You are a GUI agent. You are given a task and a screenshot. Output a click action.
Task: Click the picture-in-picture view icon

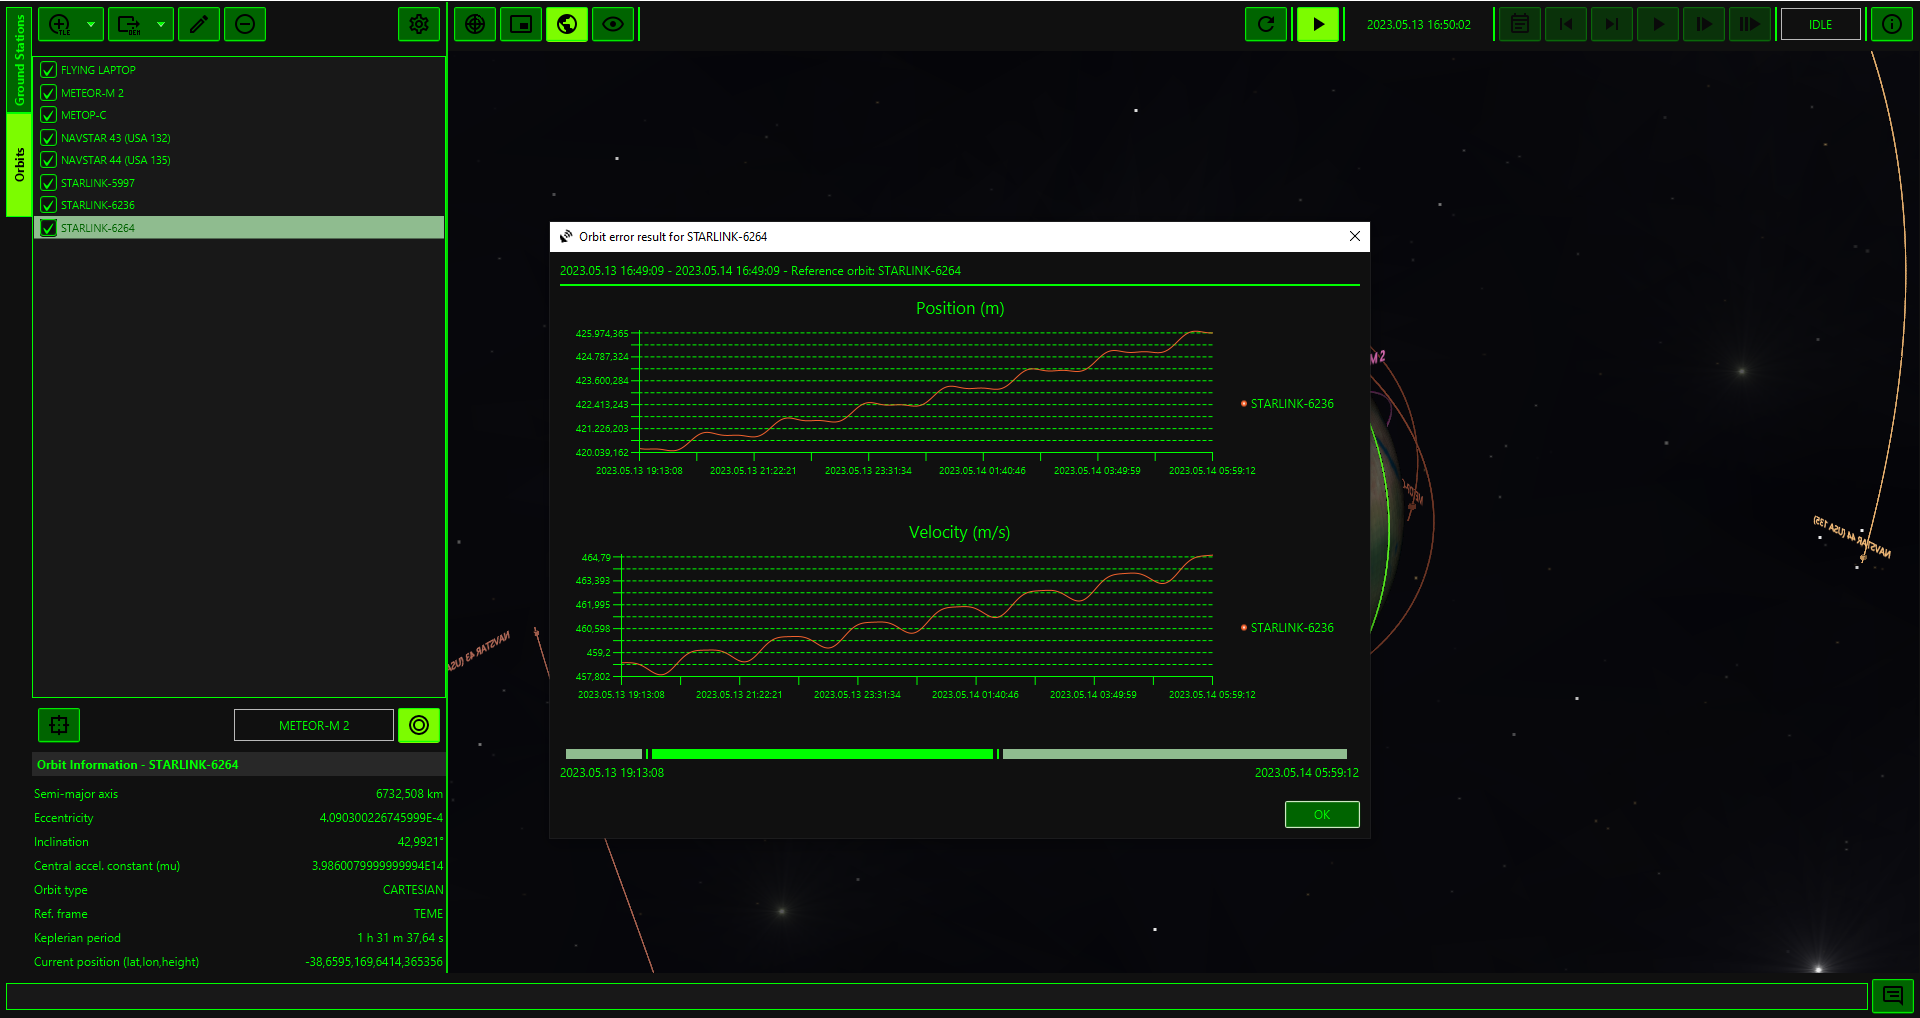coord(521,24)
